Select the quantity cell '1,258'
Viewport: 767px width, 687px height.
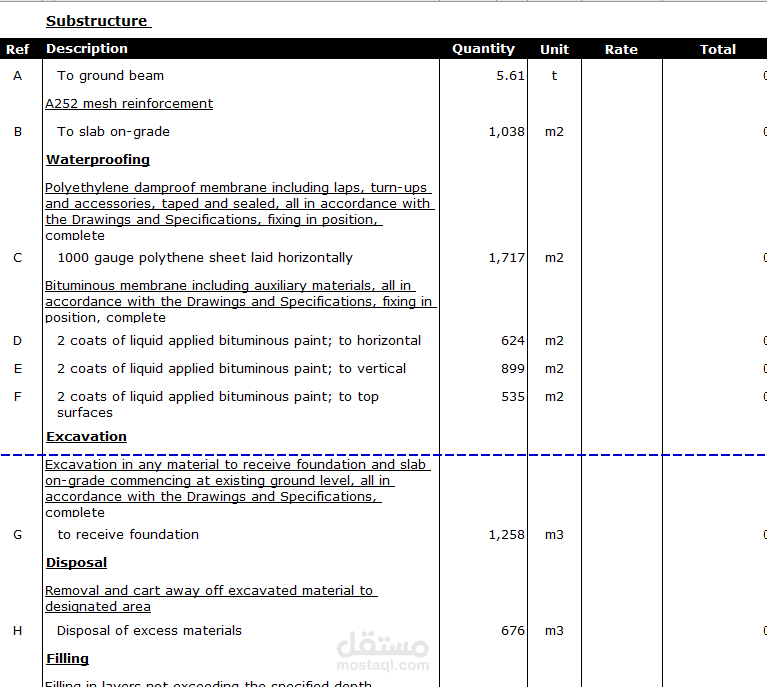[x=506, y=534]
